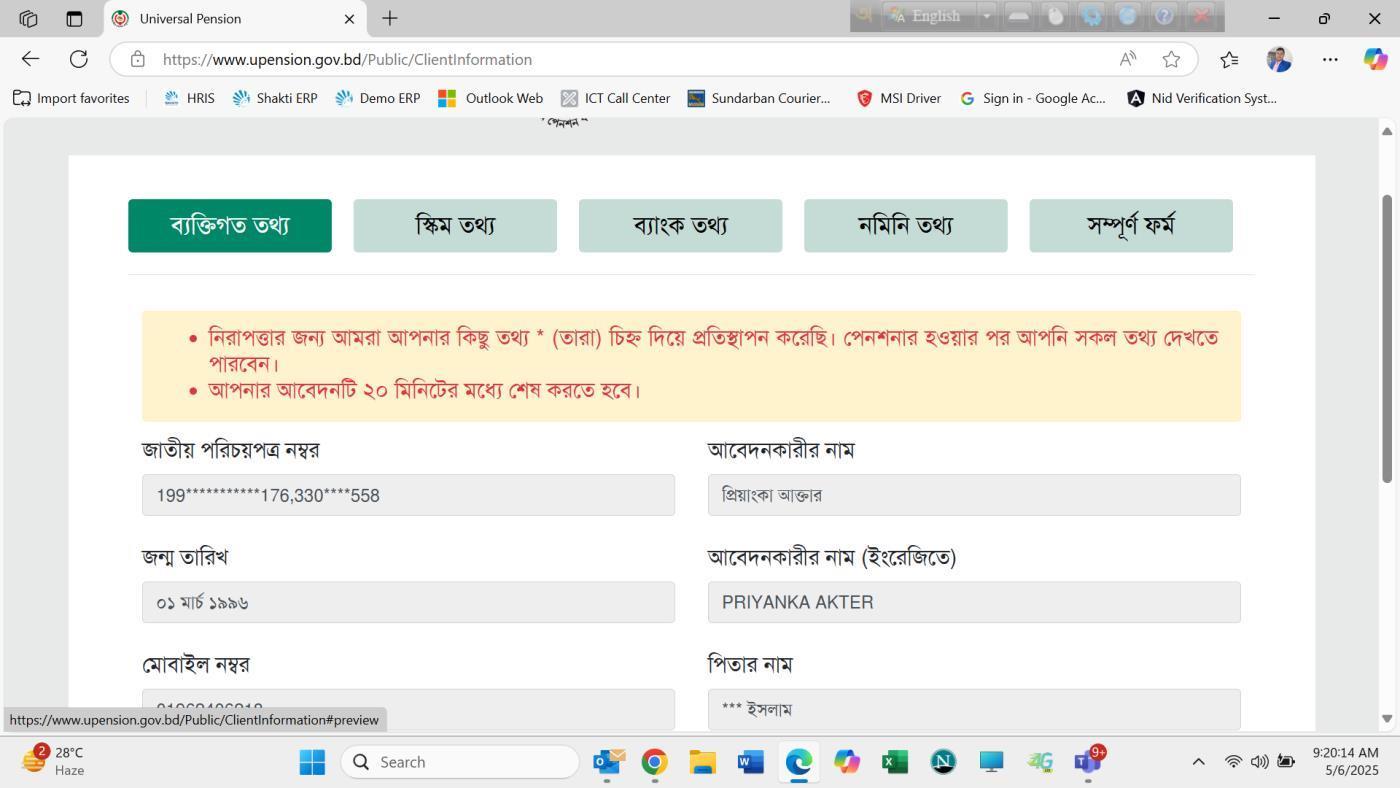This screenshot has height=788, width=1400.
Task: Click the mouse icon in Avro bar
Action: (1055, 16)
